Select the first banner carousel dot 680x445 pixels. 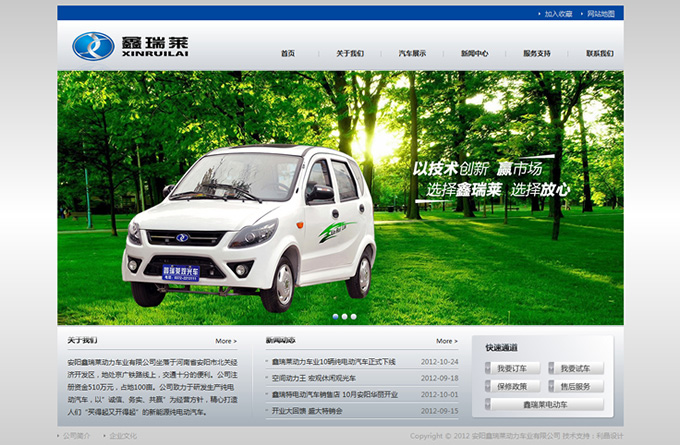333,316
